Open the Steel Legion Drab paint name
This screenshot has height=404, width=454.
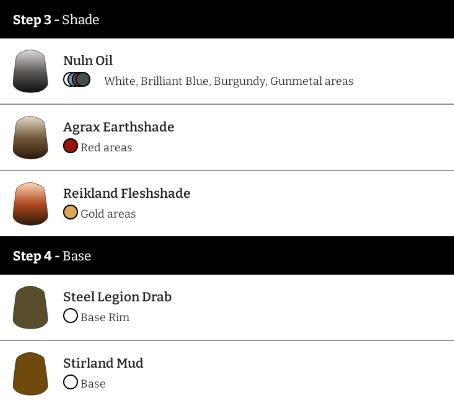(117, 297)
